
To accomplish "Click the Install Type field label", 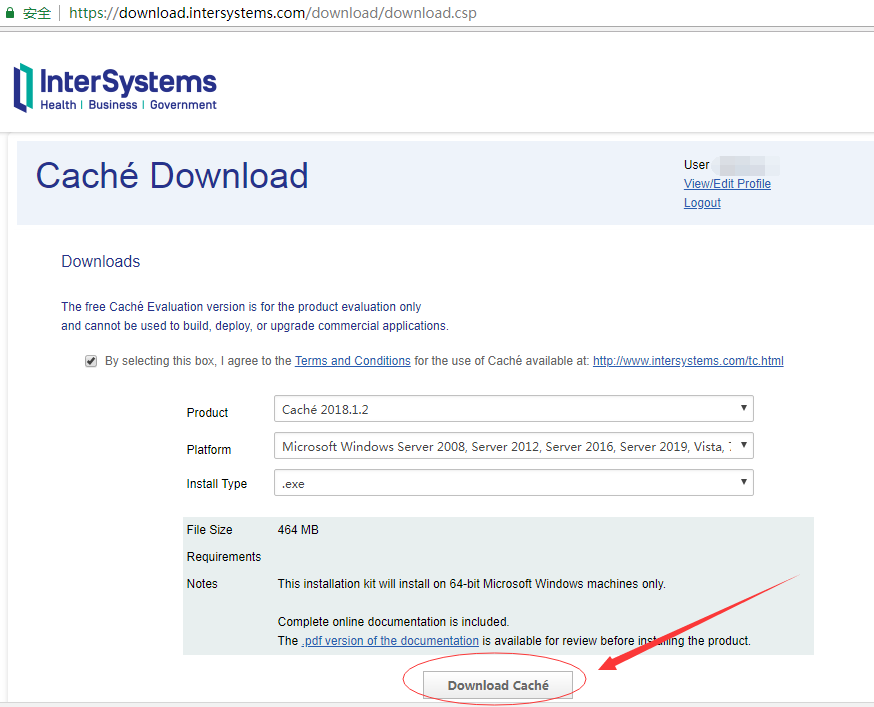I will (x=217, y=484).
